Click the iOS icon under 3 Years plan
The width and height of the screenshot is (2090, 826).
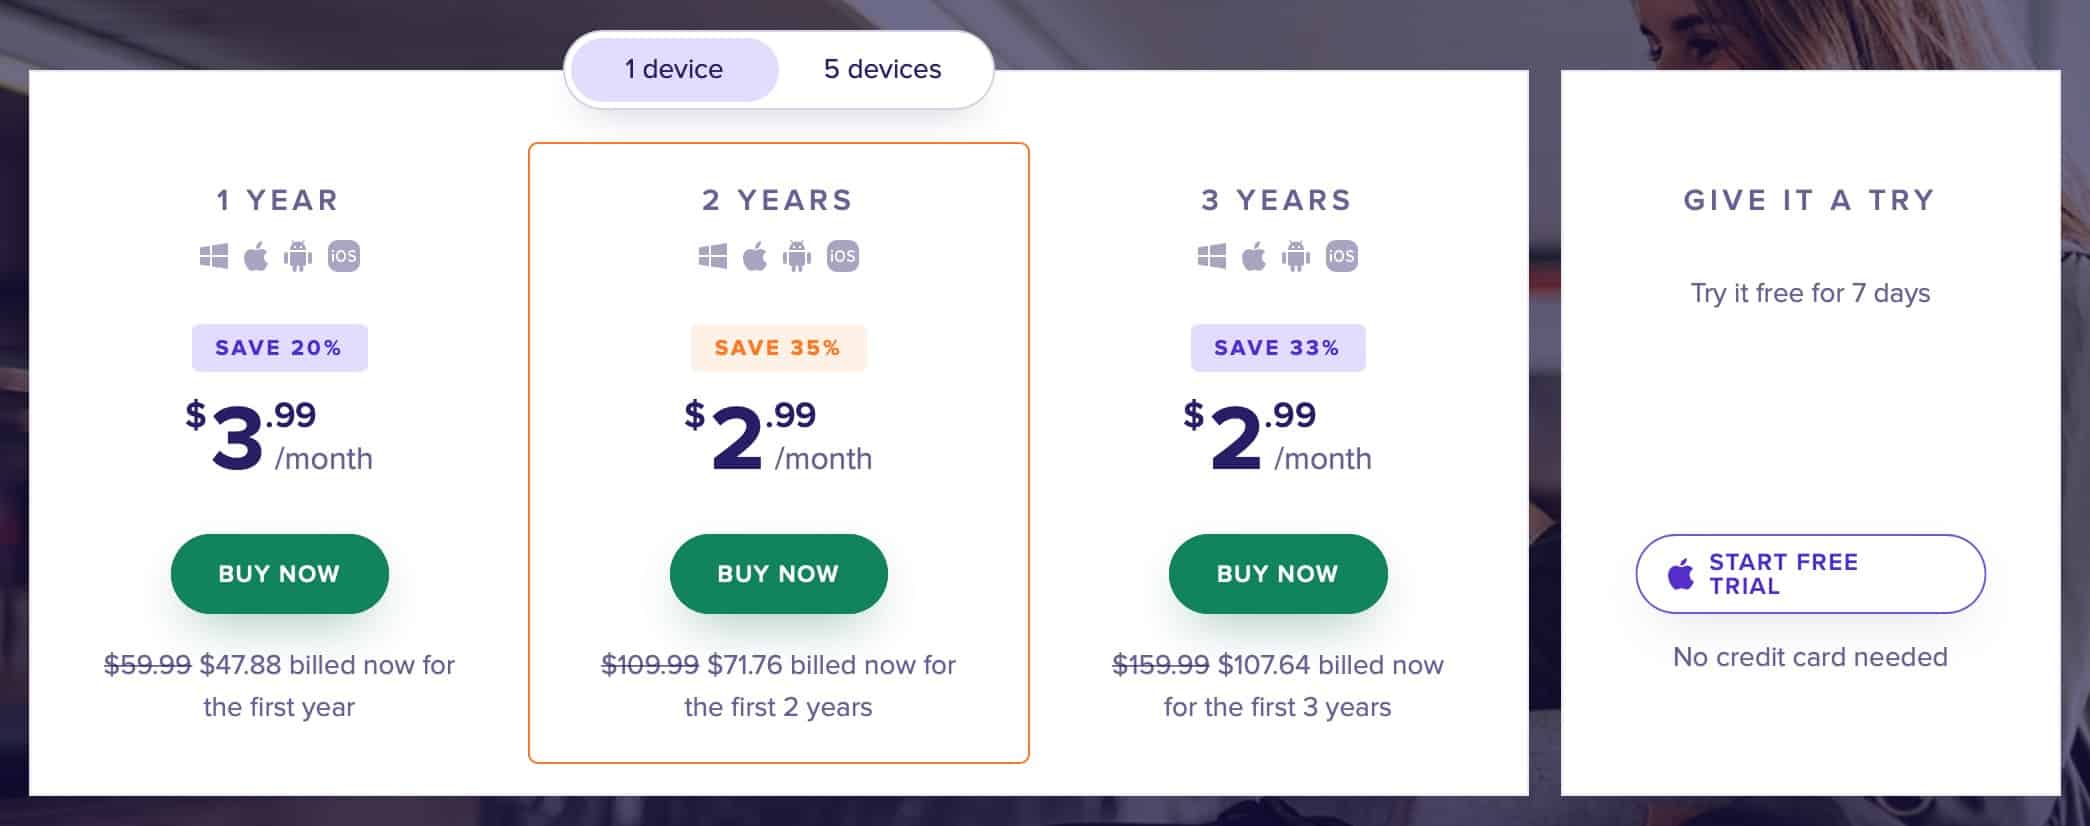[x=1341, y=257]
